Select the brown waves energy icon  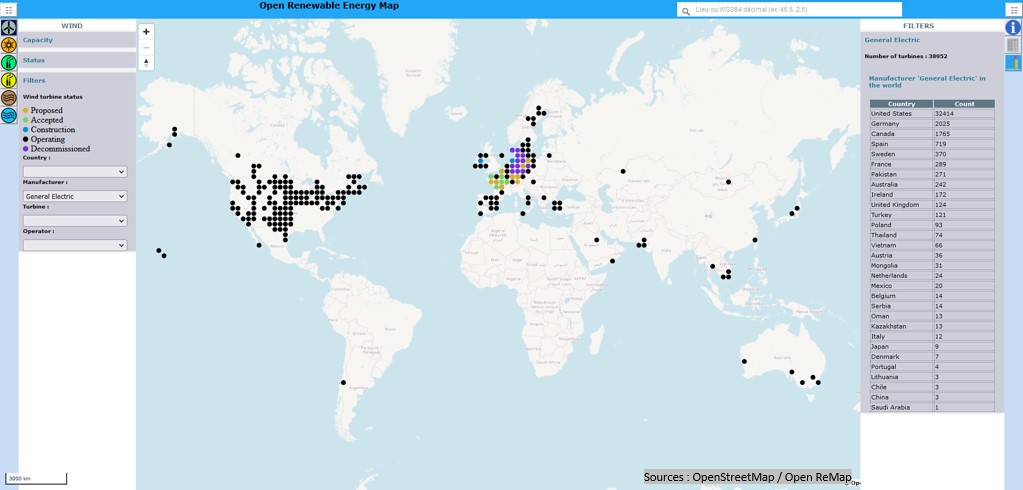[8, 98]
